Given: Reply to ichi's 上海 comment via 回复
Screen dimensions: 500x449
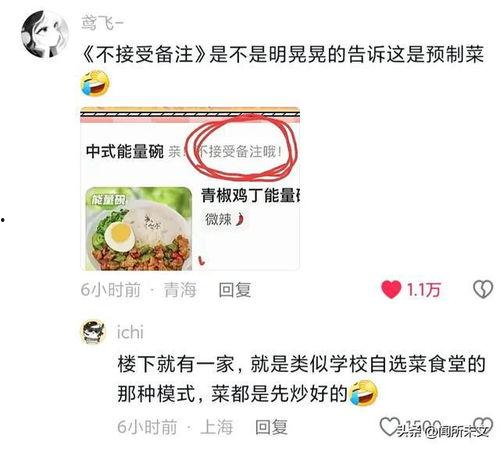Looking at the screenshot, I should coord(271,427).
